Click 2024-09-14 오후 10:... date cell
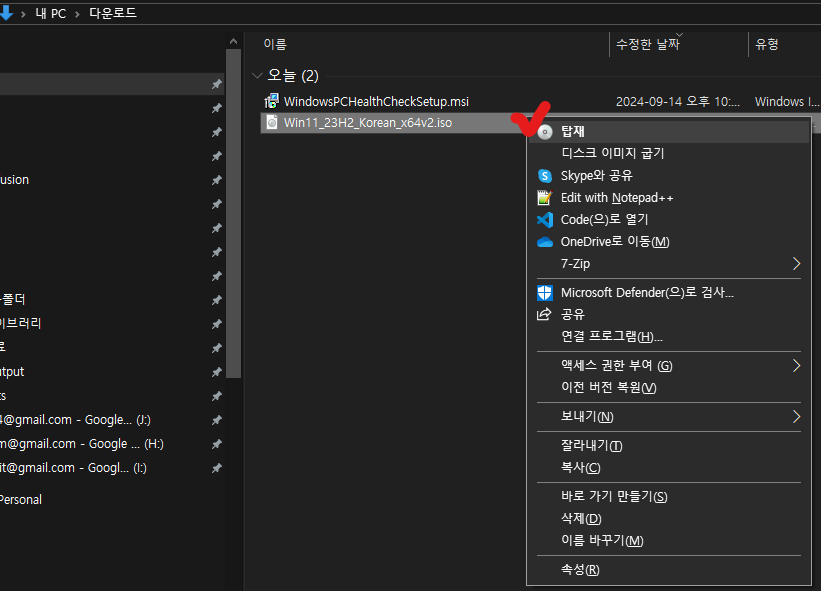 (x=678, y=102)
